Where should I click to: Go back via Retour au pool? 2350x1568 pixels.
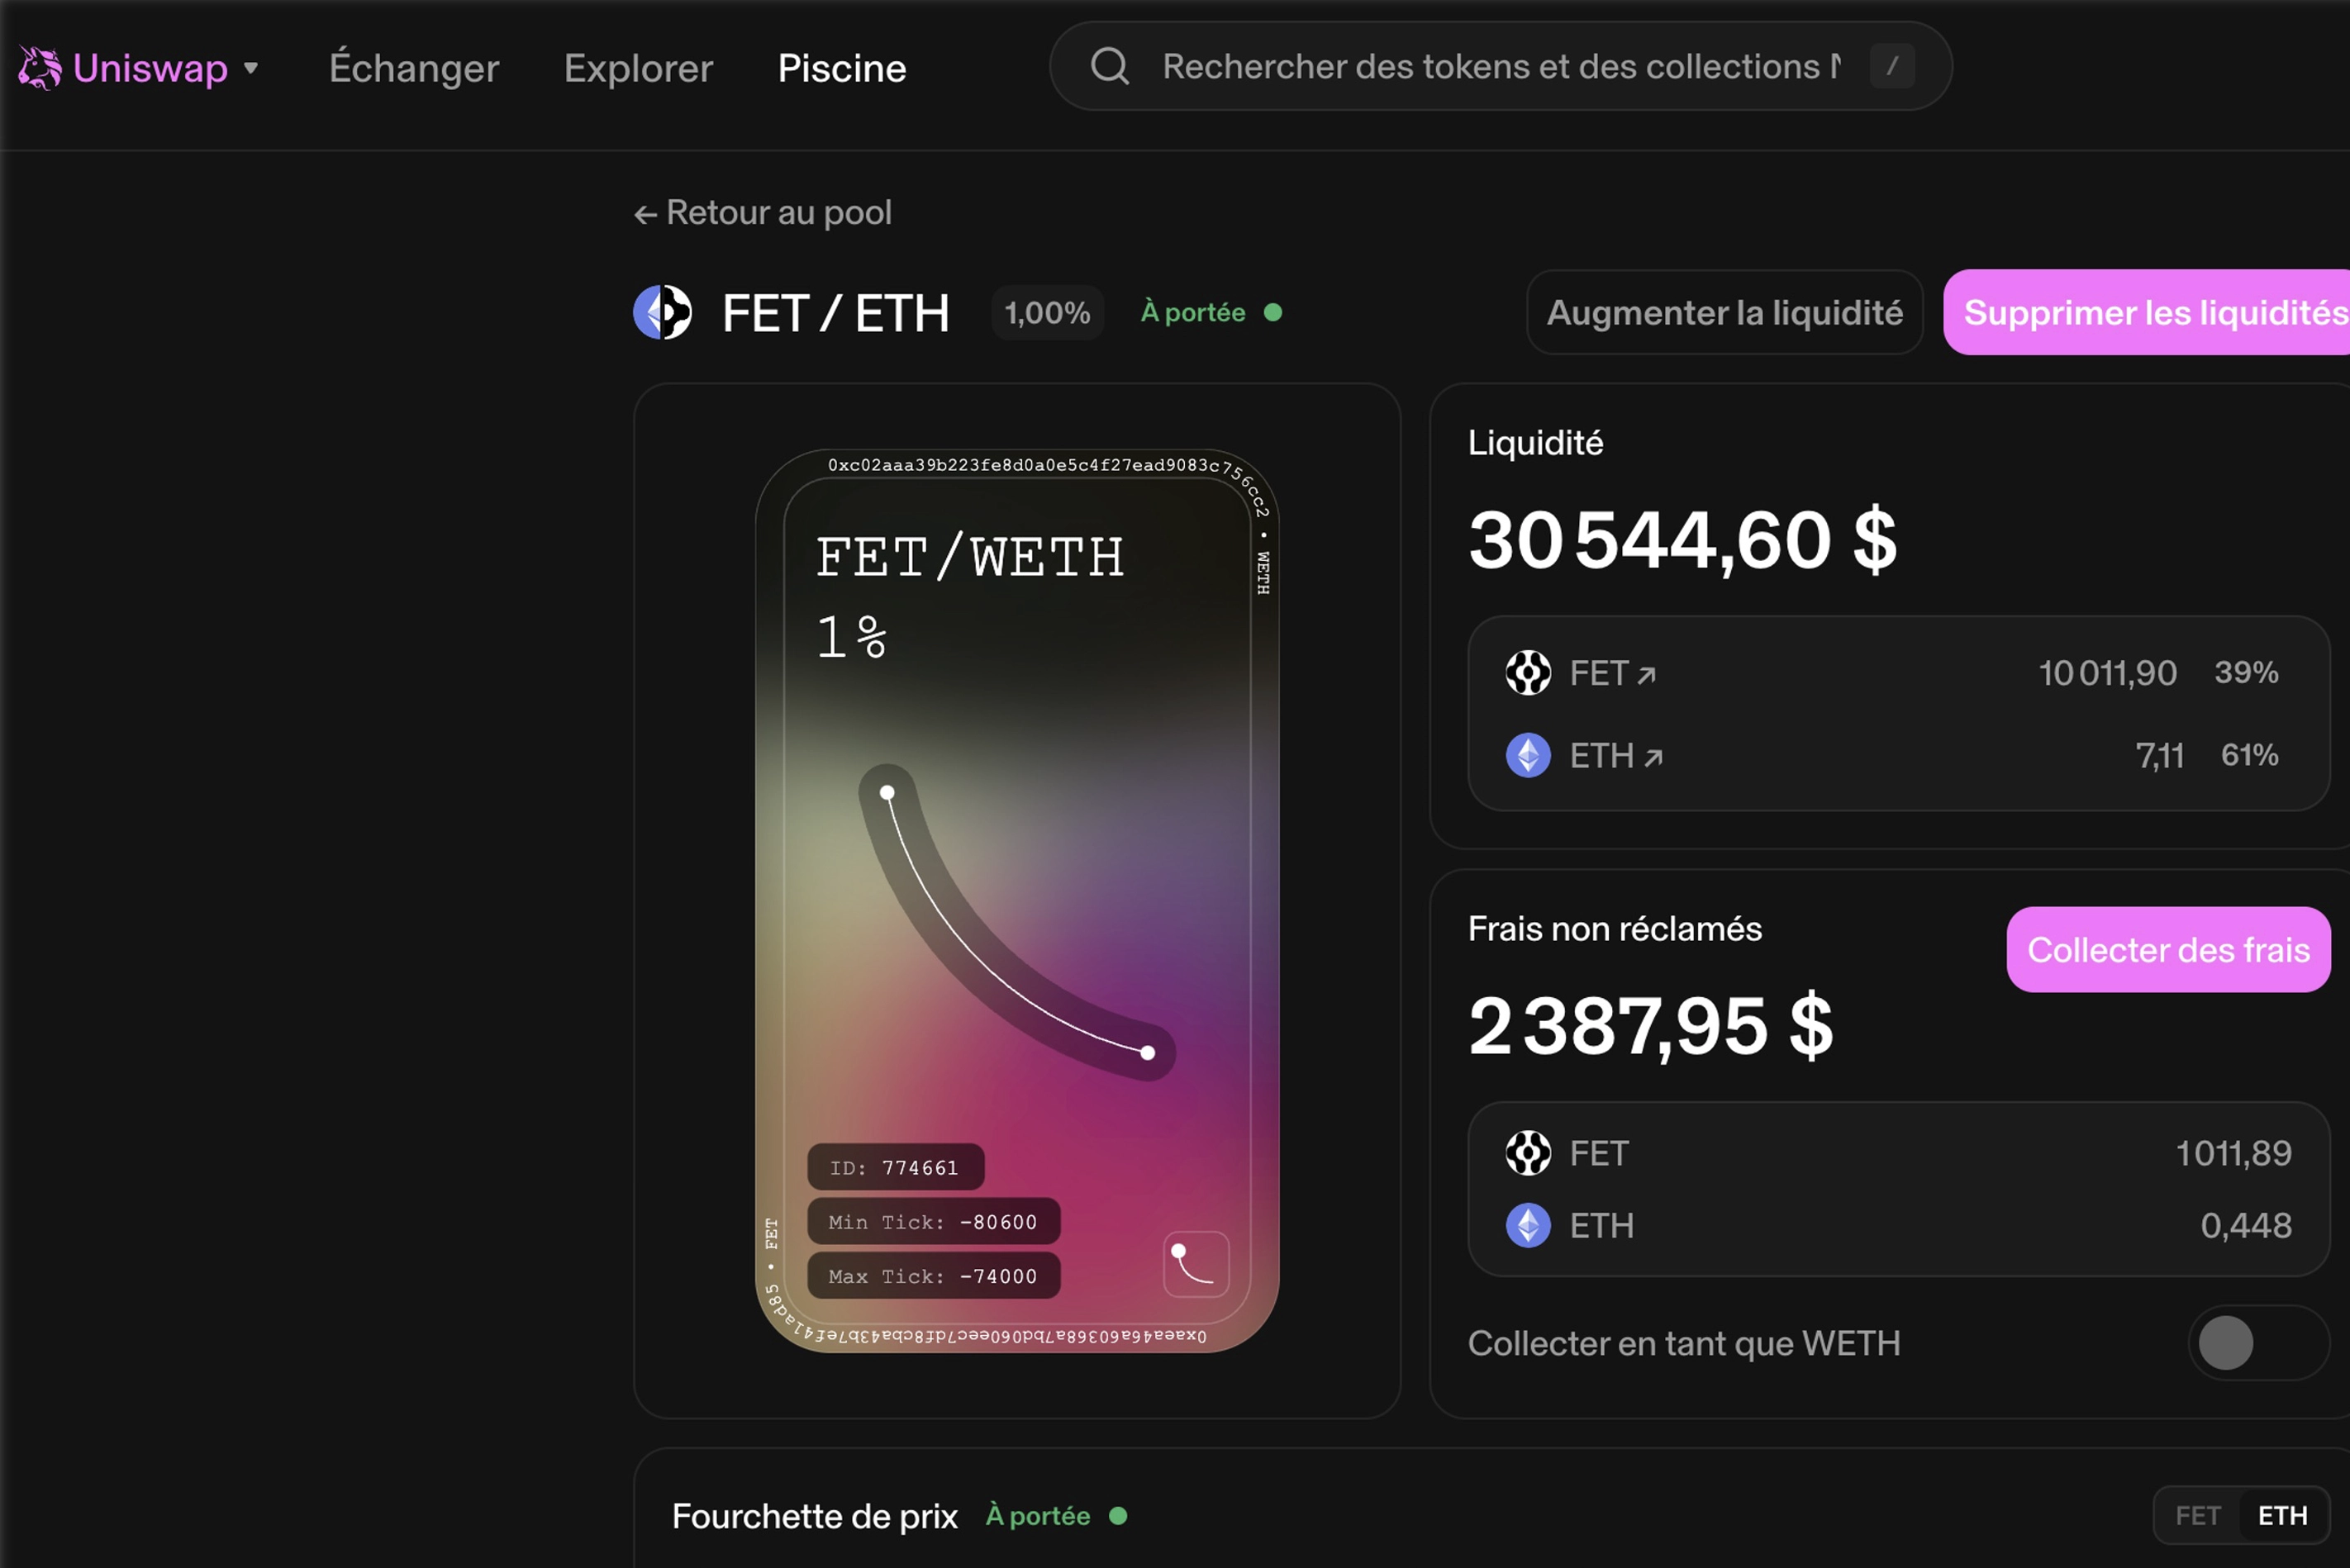coord(763,213)
